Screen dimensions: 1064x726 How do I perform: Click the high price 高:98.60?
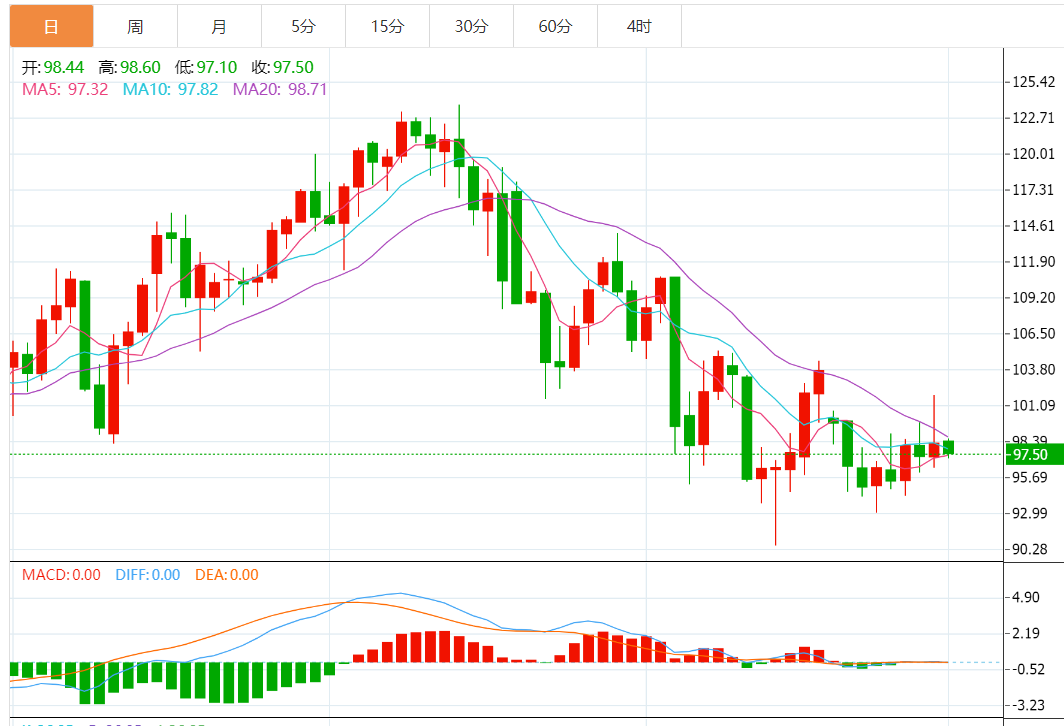pos(130,67)
